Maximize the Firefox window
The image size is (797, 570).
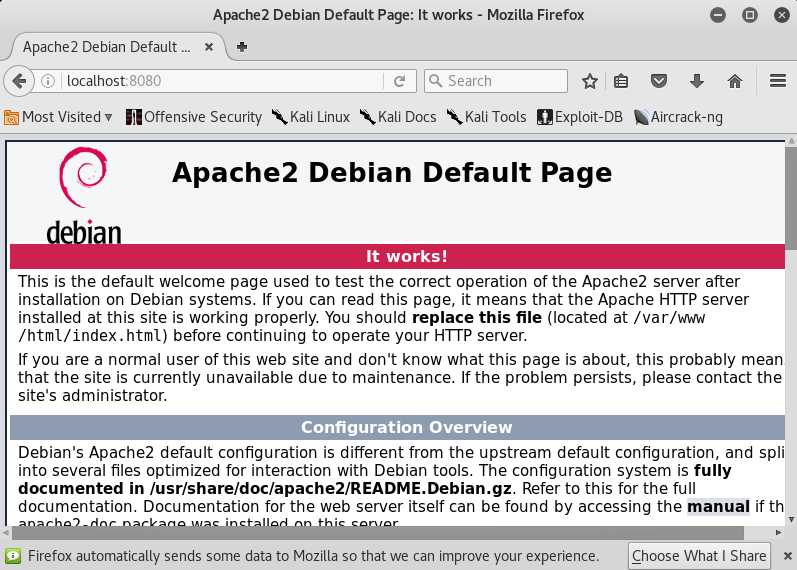point(750,15)
